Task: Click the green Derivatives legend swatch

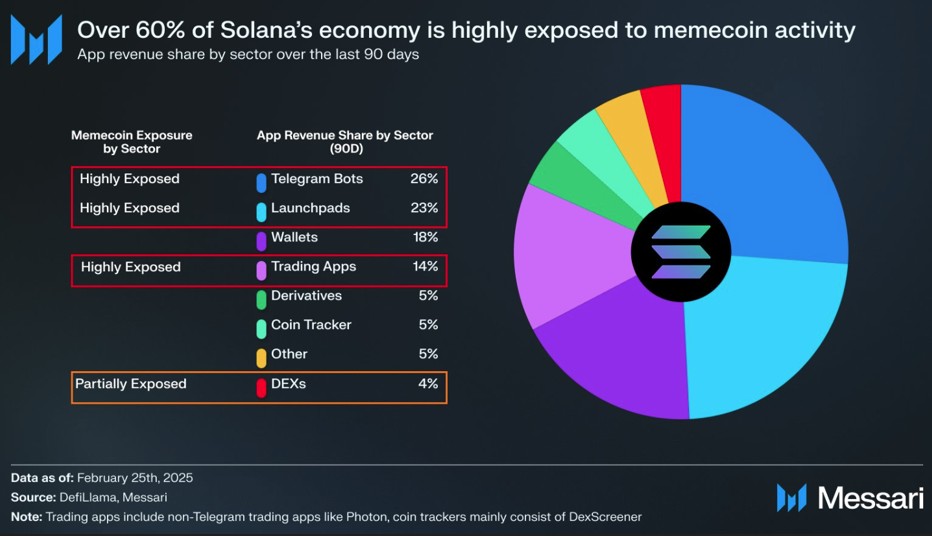Action: (x=261, y=298)
